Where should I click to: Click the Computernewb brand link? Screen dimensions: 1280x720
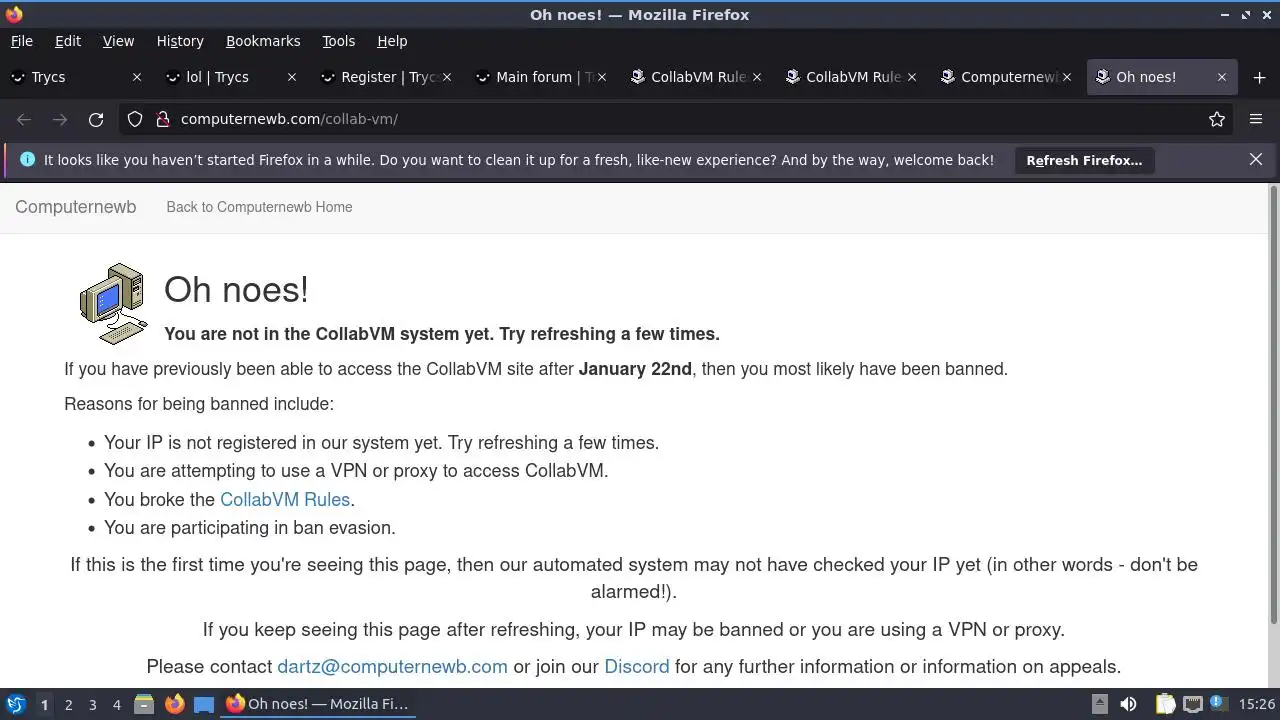(75, 207)
